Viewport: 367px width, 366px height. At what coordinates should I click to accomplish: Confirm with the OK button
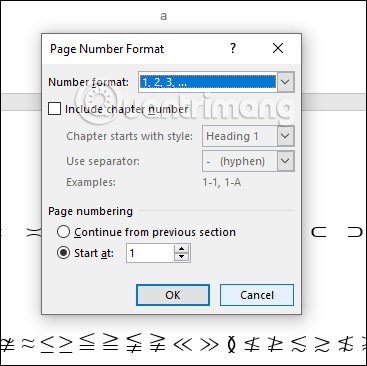(x=173, y=295)
